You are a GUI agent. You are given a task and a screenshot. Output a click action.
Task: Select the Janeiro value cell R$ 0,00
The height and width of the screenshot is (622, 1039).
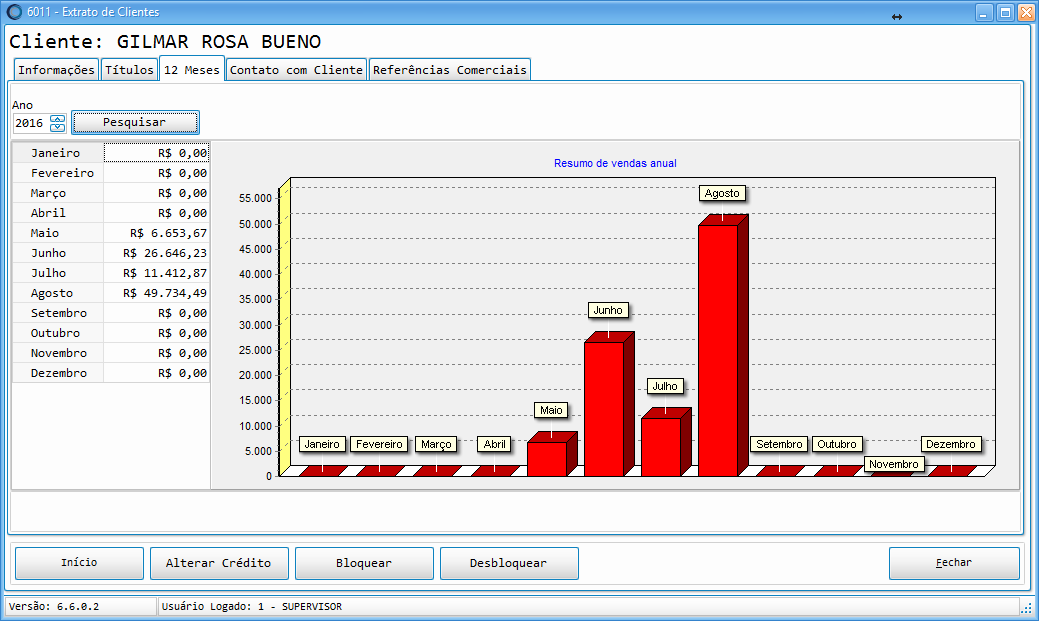(156, 153)
